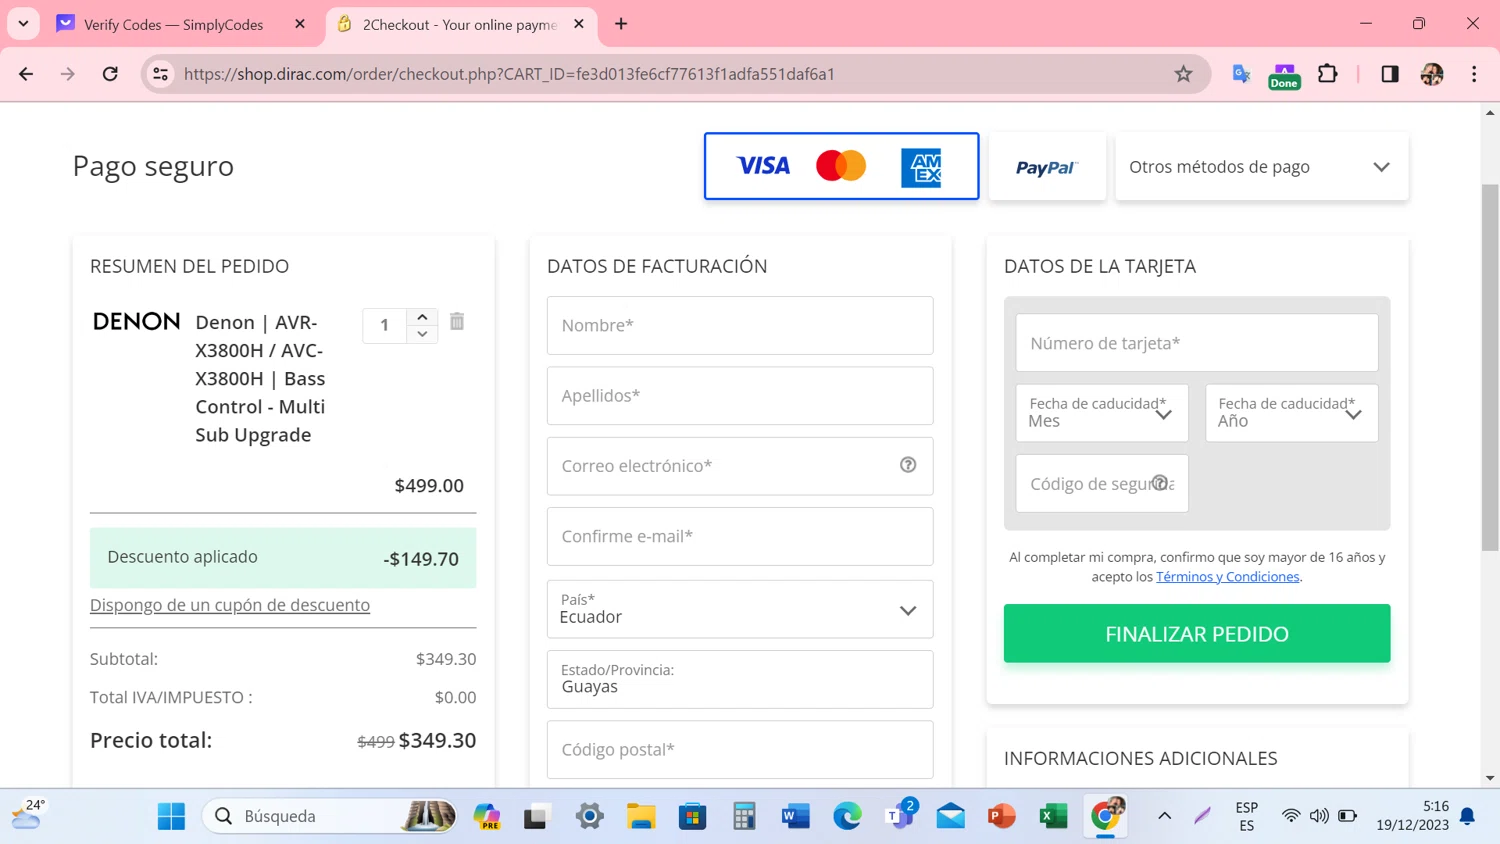Open Otros métodos de pago dropdown
Viewport: 1500px width, 844px height.
point(1261,166)
